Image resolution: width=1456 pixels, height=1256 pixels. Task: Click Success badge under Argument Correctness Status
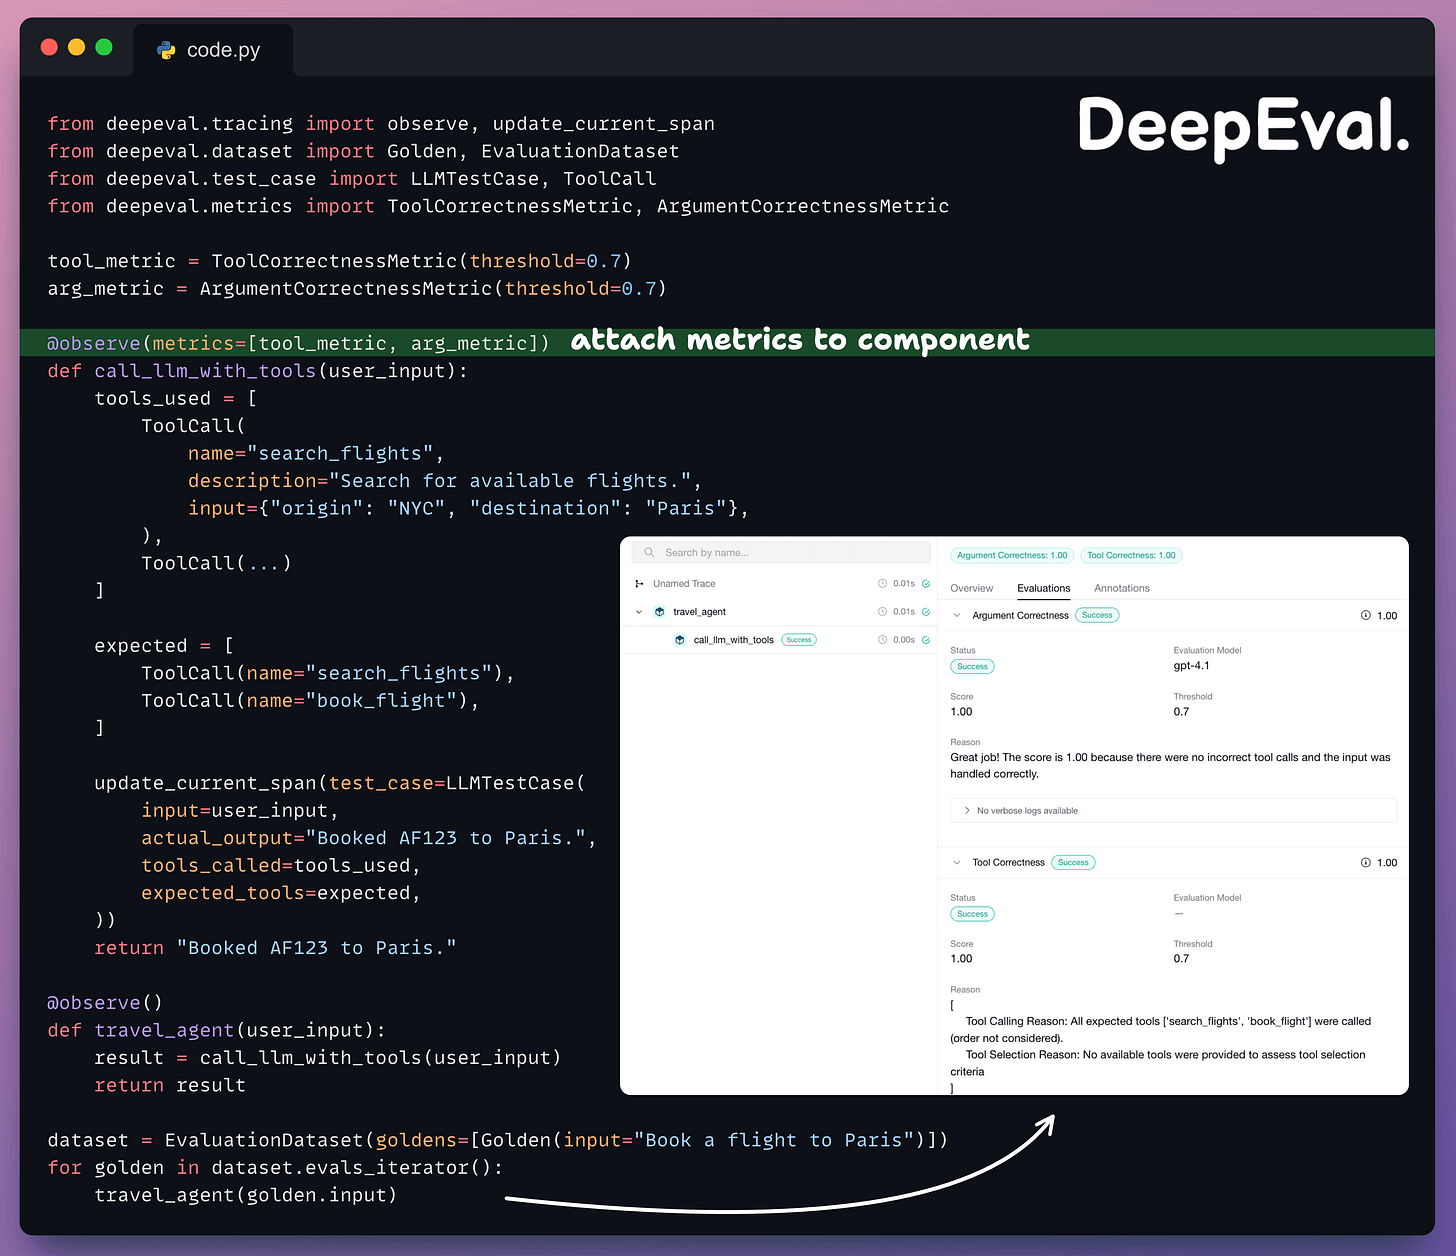pyautogui.click(x=972, y=666)
